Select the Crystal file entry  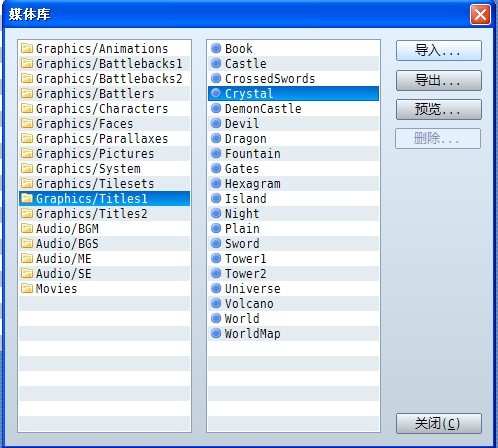tap(293, 93)
